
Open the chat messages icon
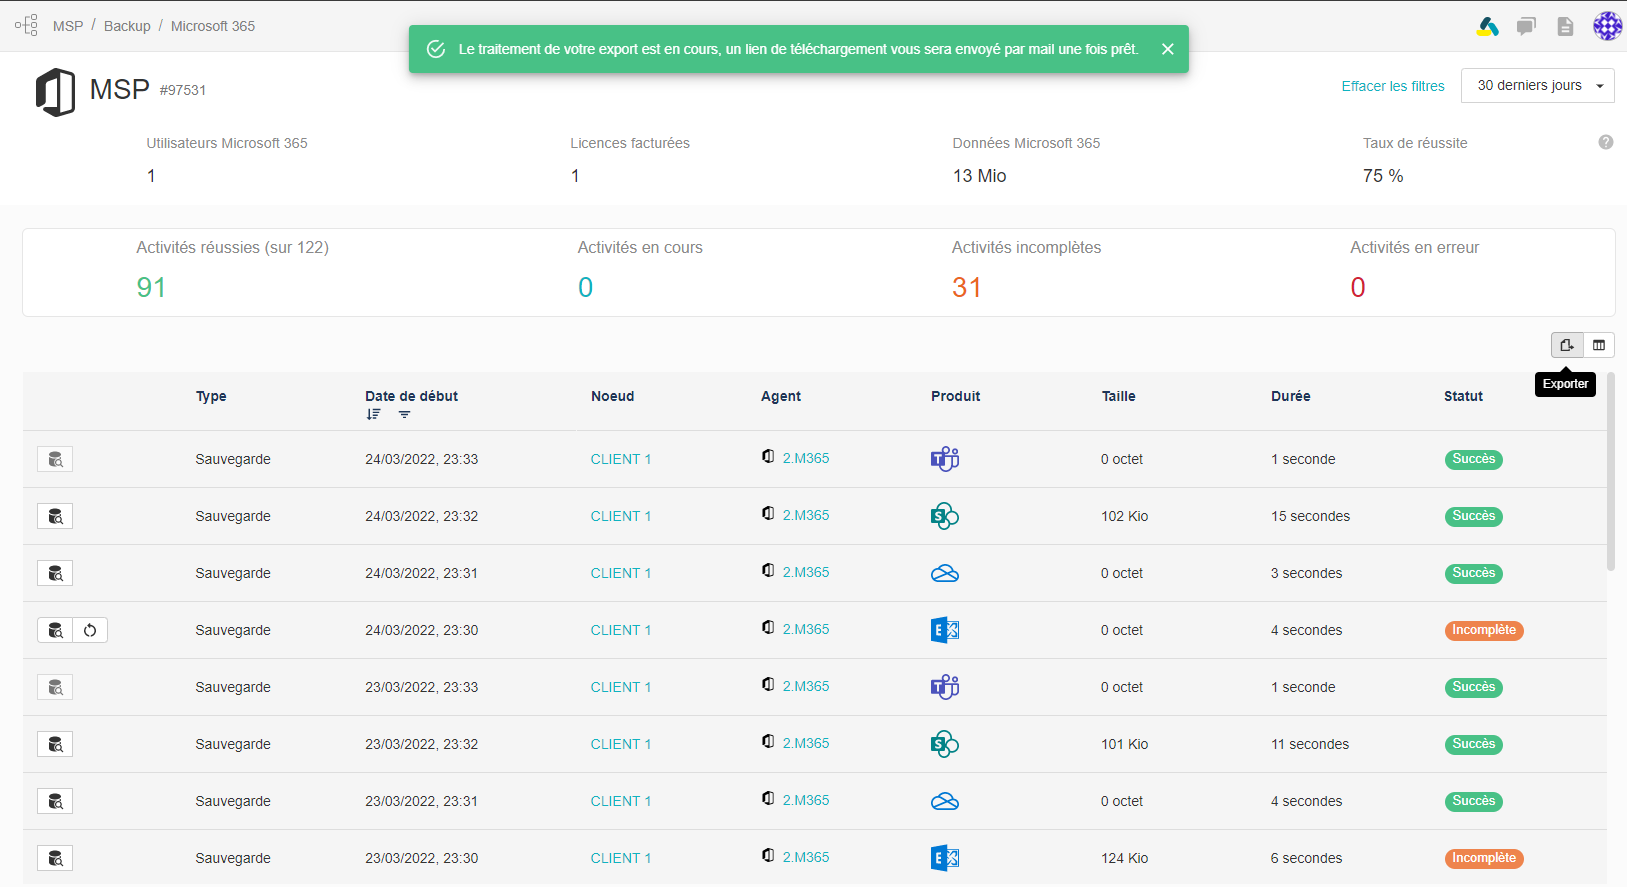1526,26
